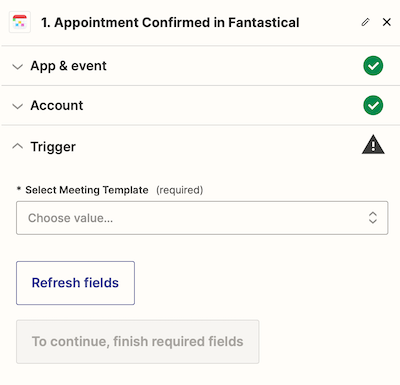The height and width of the screenshot is (385, 400).
Task: Click the disabled 'To continue, finish required fields' button
Action: coord(138,342)
